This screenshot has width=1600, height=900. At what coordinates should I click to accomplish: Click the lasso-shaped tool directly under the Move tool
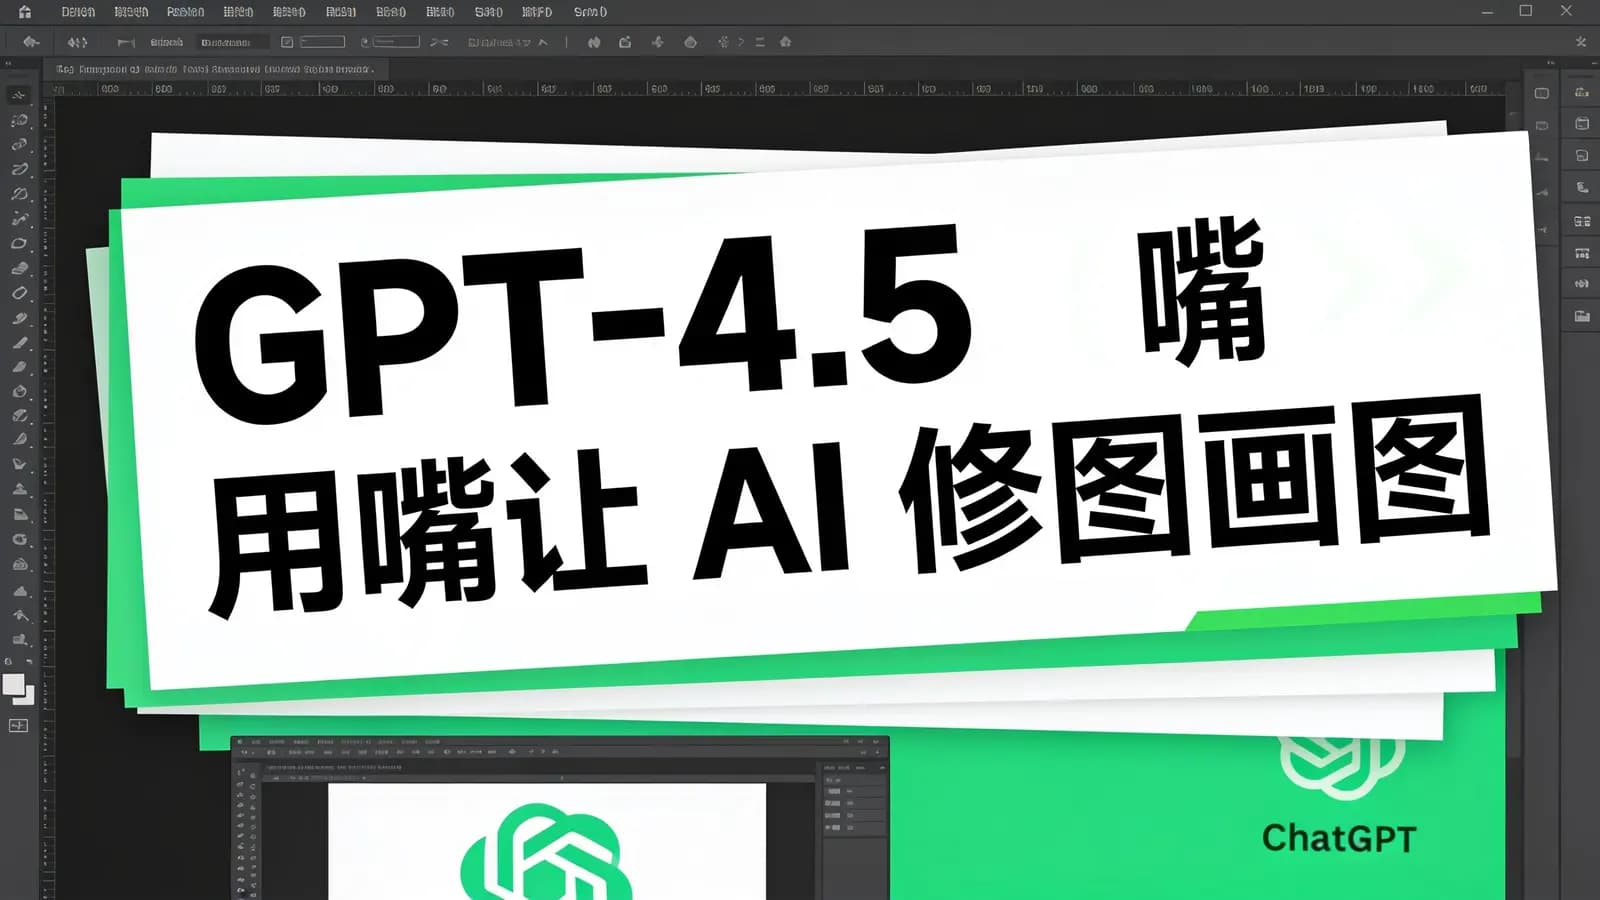tap(19, 120)
